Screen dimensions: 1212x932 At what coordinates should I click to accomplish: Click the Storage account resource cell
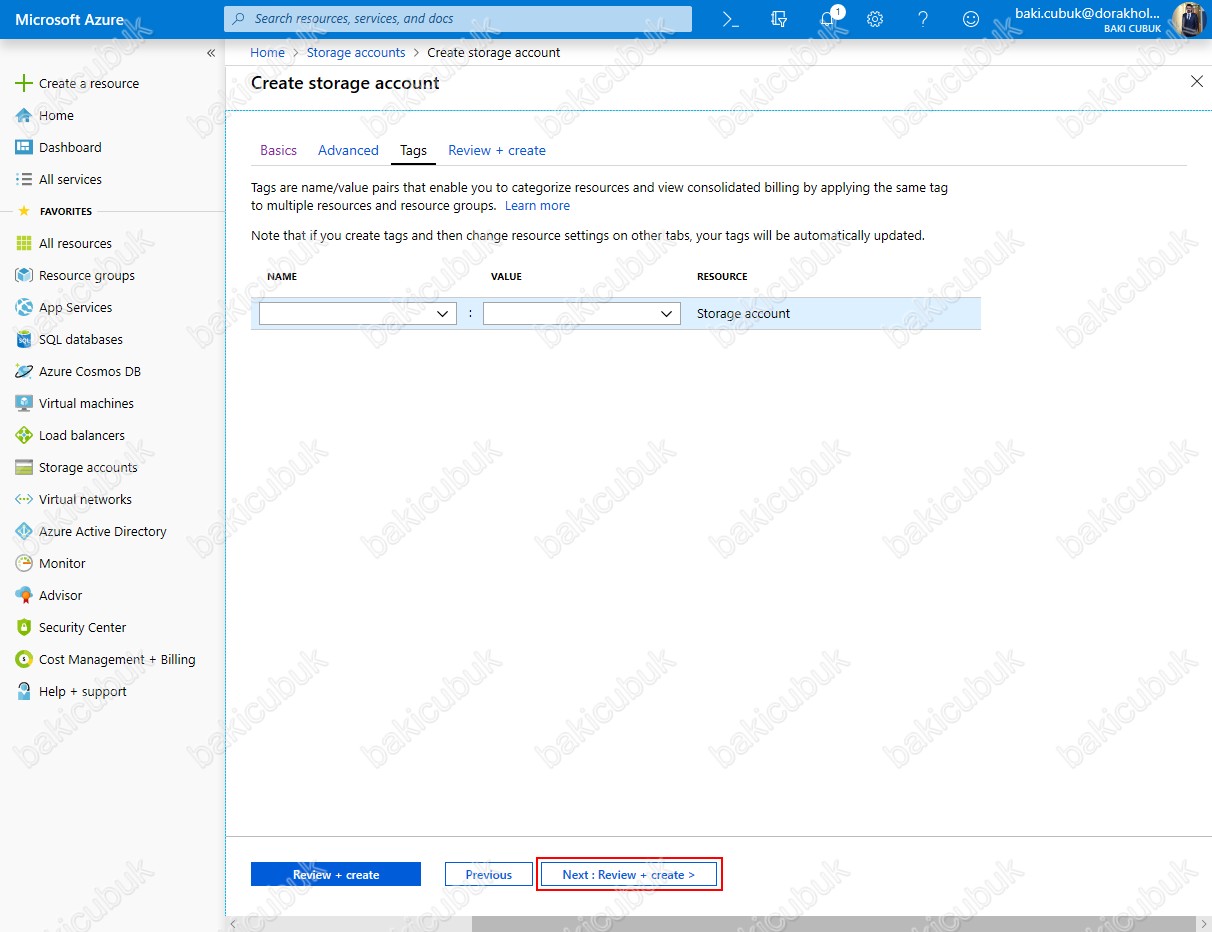(x=743, y=313)
